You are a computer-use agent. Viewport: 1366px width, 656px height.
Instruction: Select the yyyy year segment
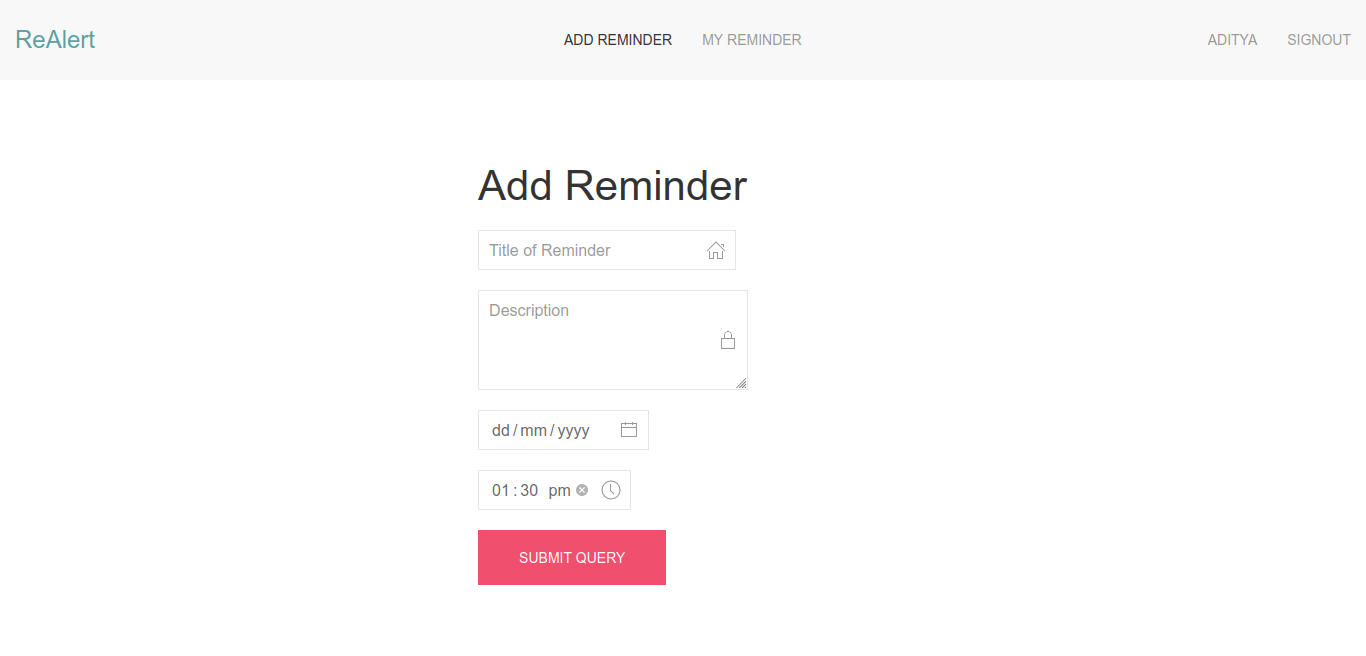point(571,429)
